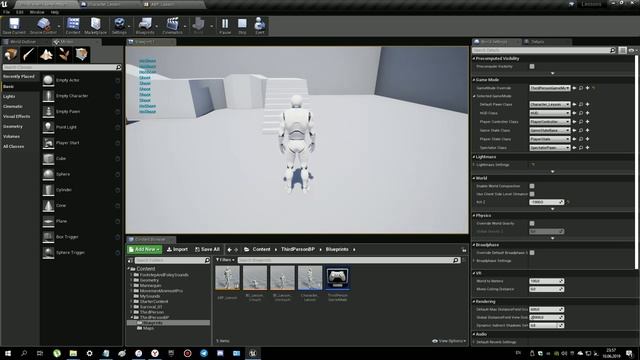Click the Cone shape icon
This screenshot has width=640, height=360.
pos(48,205)
